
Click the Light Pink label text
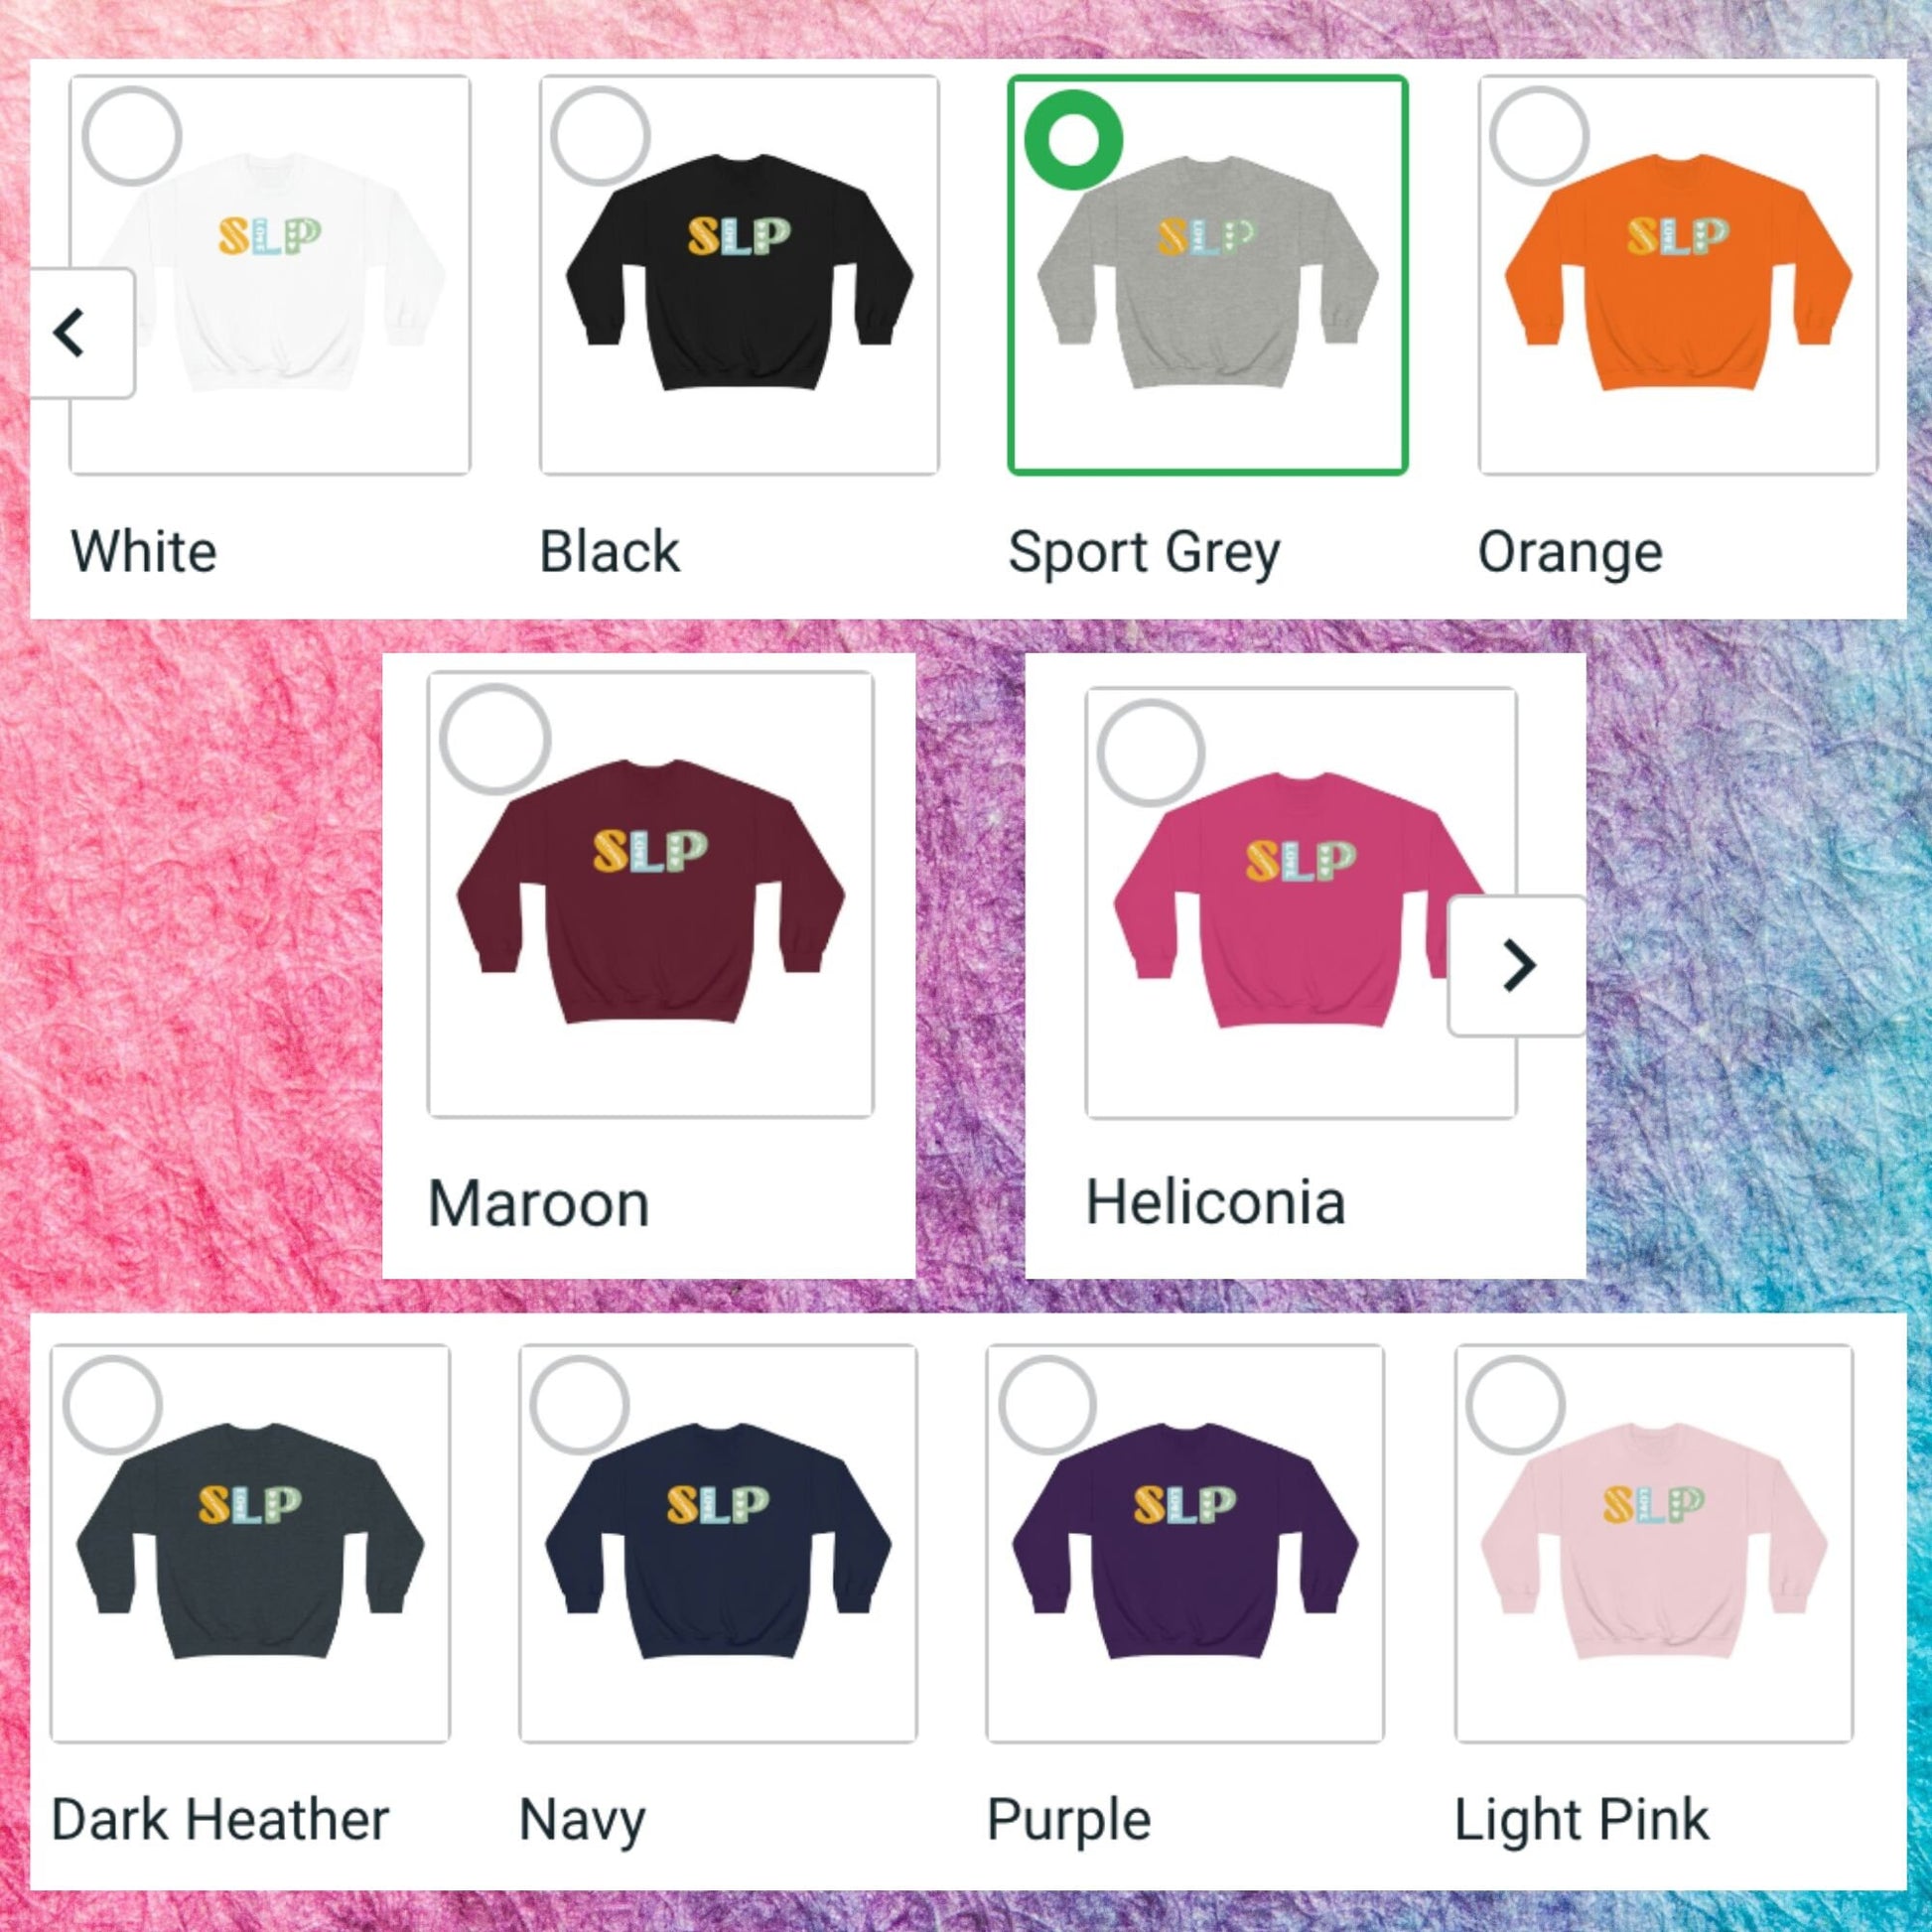coord(1581,1820)
